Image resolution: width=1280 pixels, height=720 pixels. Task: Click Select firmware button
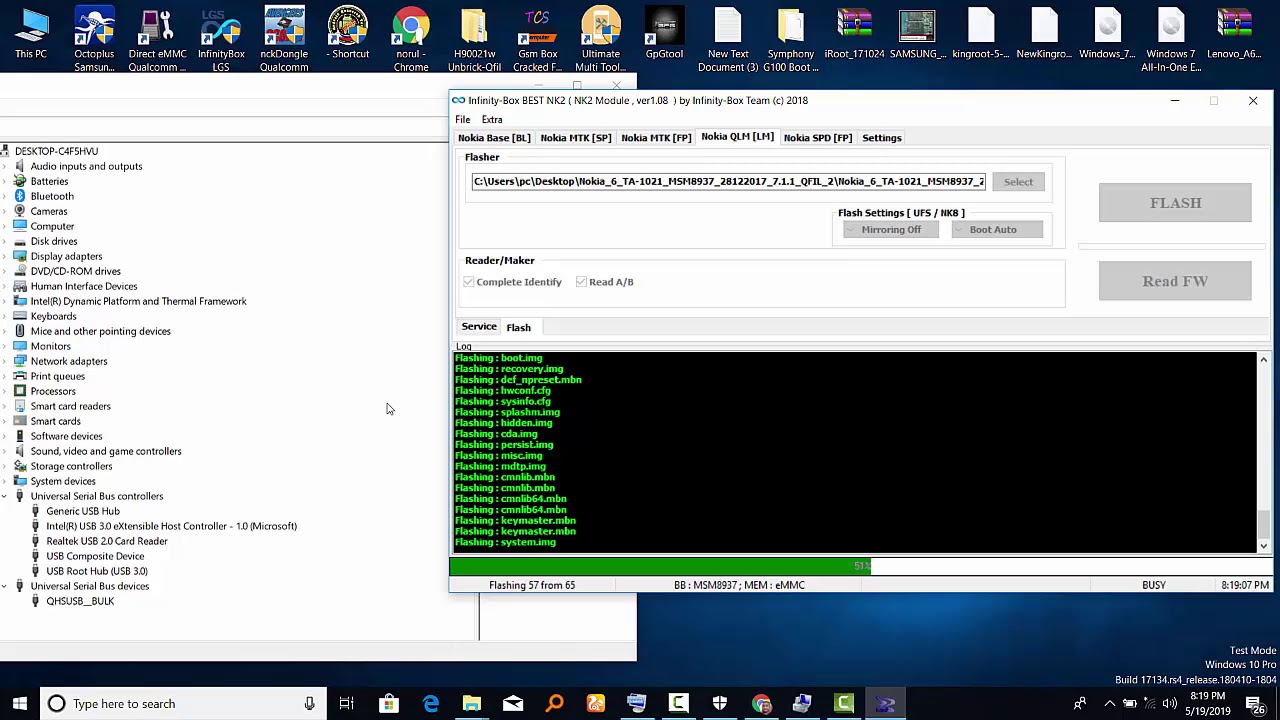[1018, 182]
